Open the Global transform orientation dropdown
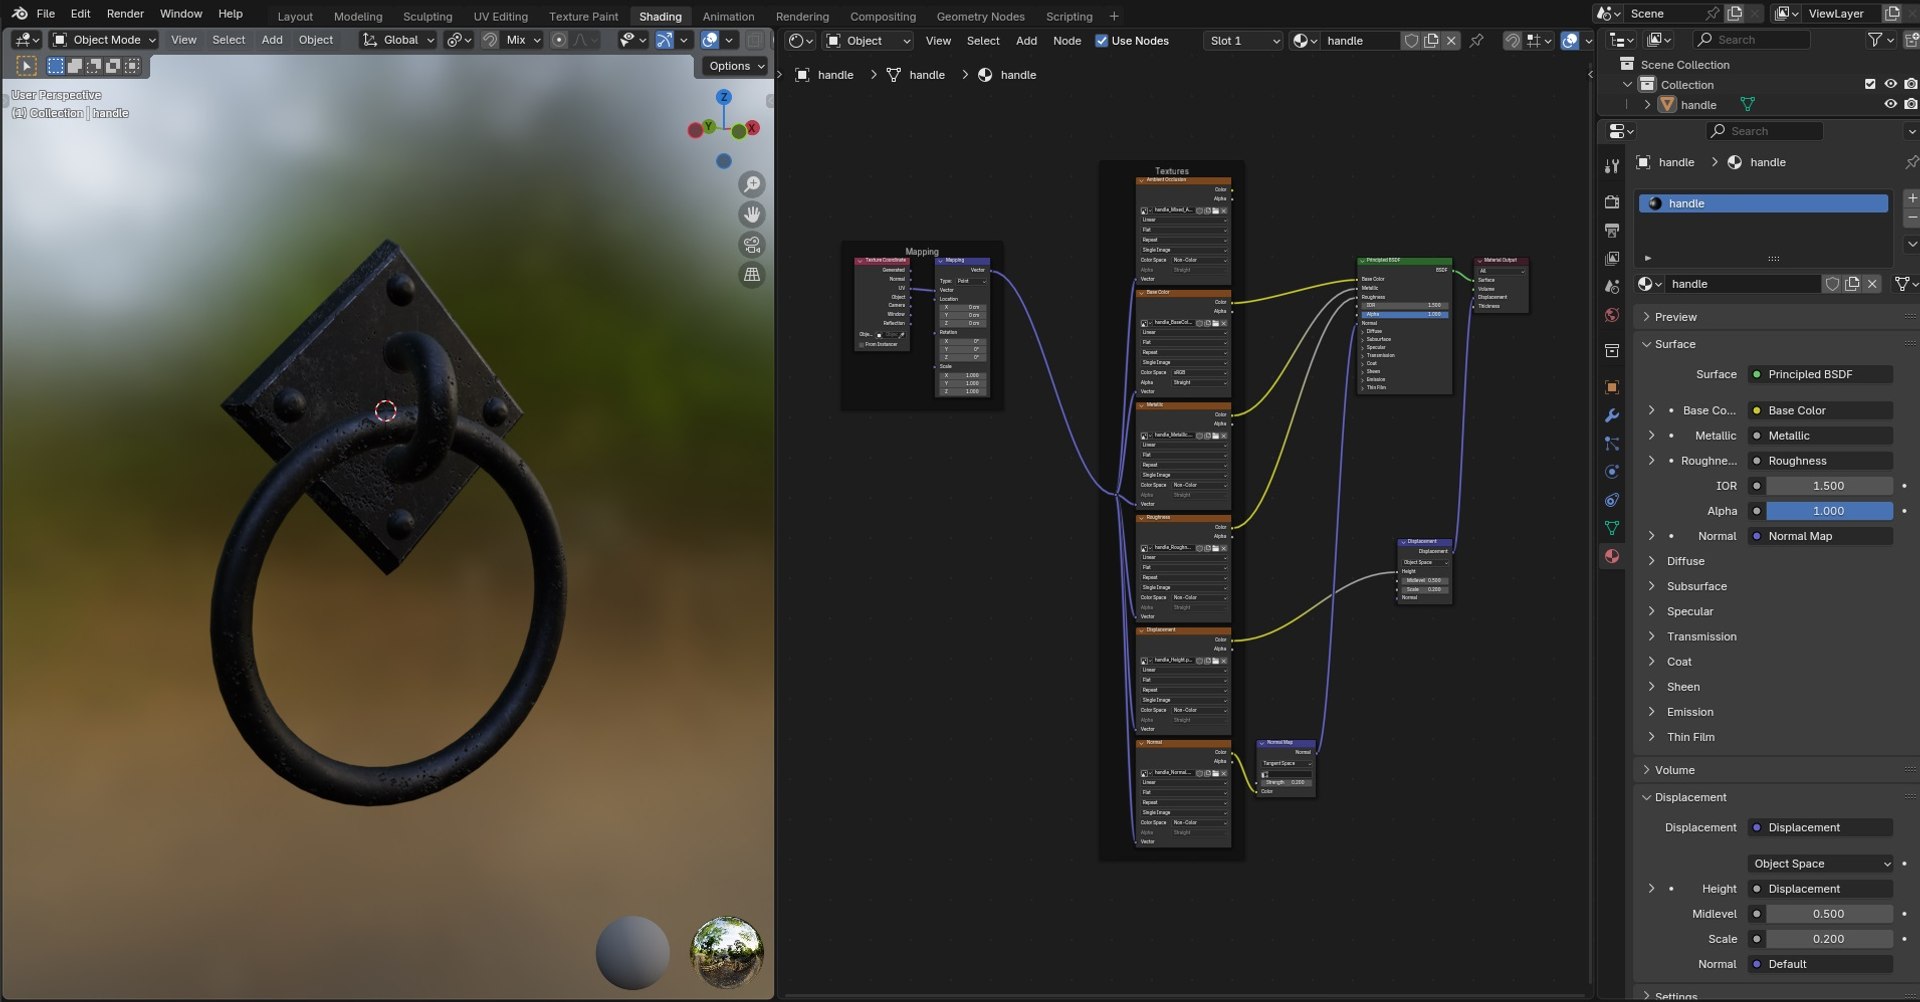The width and height of the screenshot is (1920, 1002). pos(398,40)
